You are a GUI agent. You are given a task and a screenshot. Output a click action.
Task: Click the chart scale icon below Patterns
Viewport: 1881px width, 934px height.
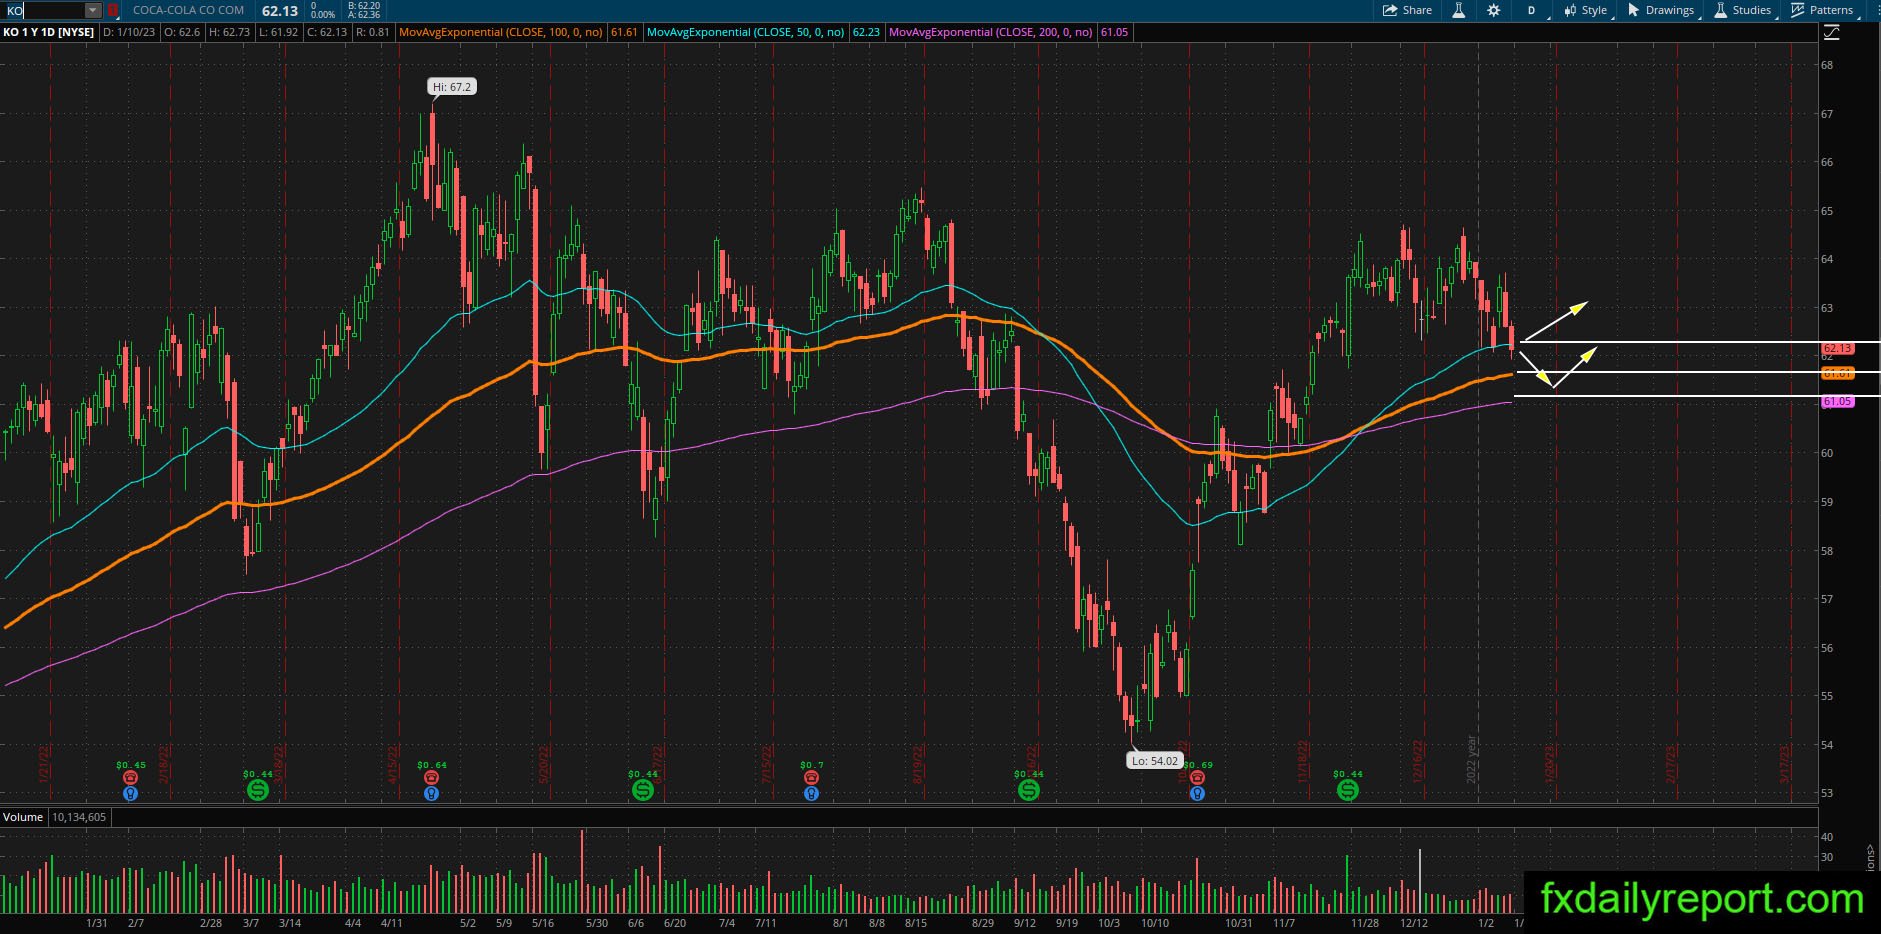(1832, 33)
